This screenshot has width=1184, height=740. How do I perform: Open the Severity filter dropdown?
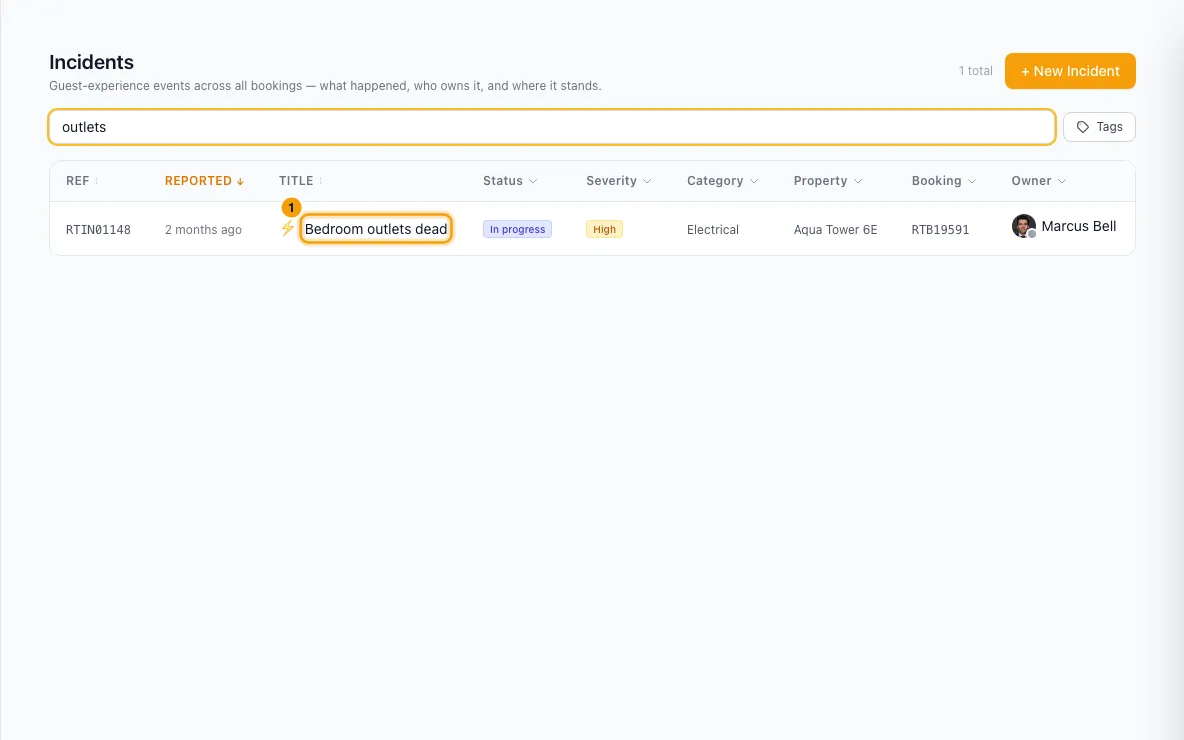coord(618,180)
